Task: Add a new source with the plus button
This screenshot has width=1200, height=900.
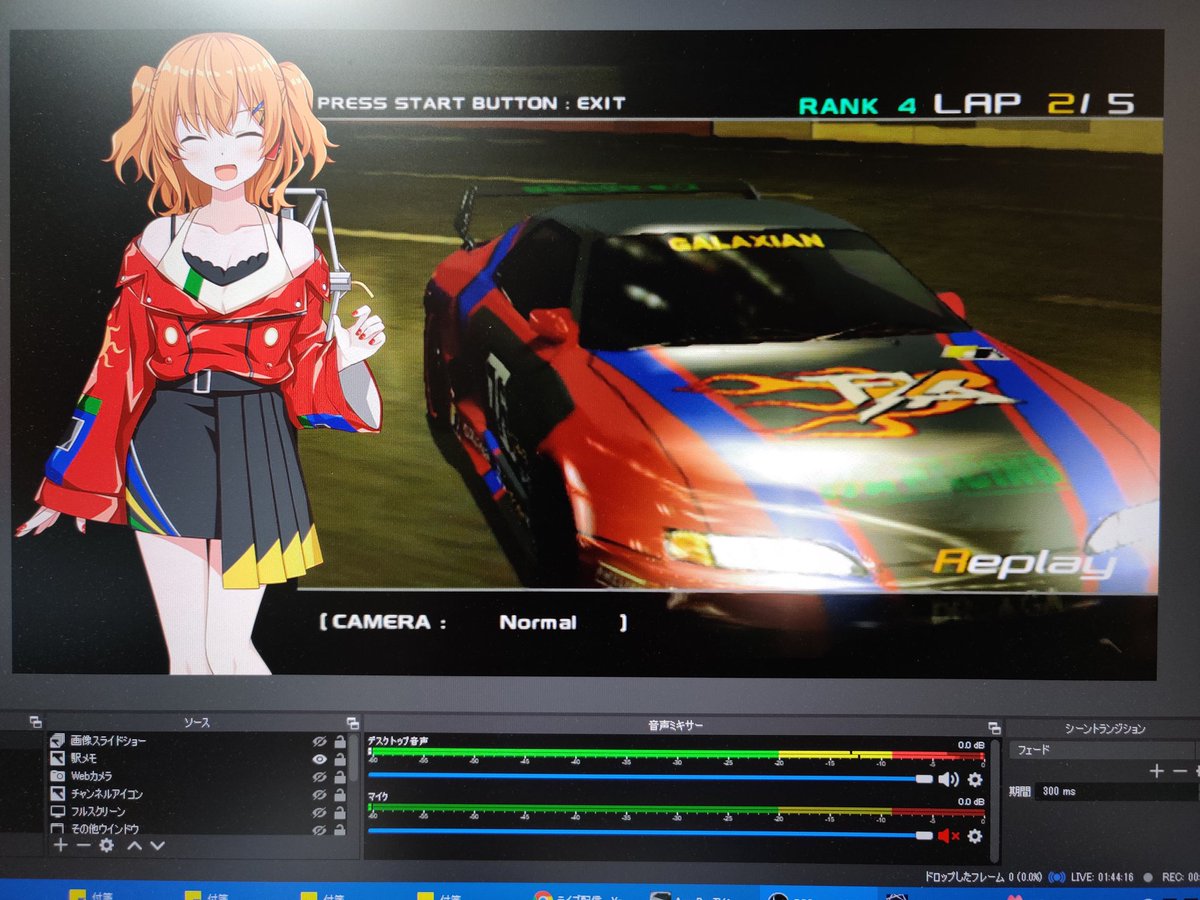Action: 59,846
